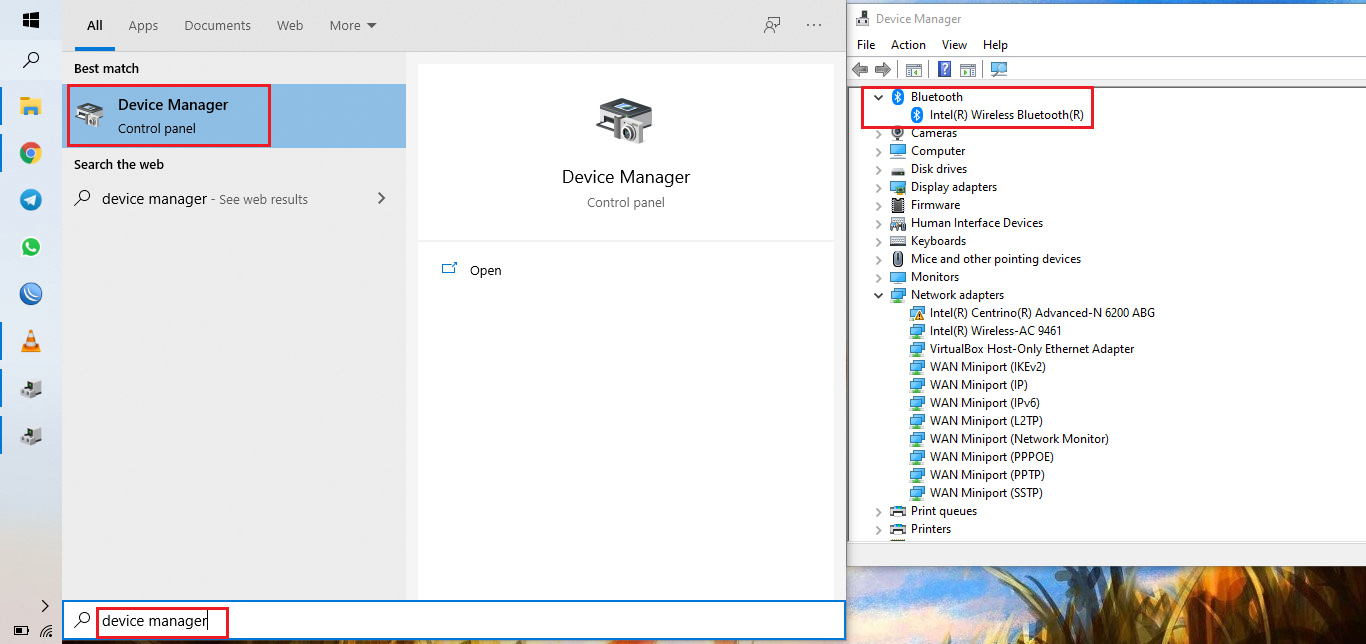This screenshot has height=644, width=1366.
Task: Click the Help question-mark toolbar icon
Action: [x=944, y=69]
